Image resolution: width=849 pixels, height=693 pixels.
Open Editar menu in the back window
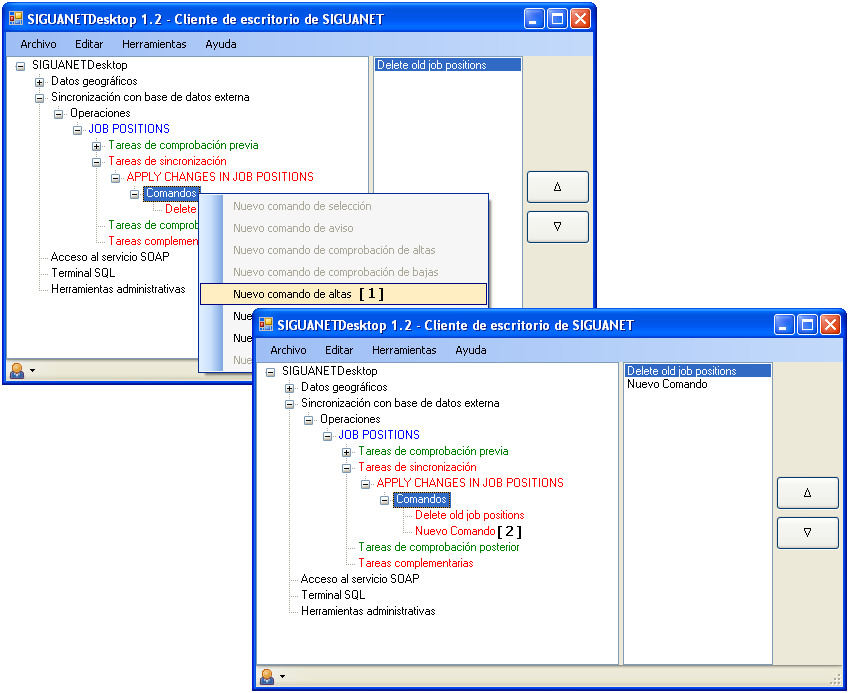89,44
